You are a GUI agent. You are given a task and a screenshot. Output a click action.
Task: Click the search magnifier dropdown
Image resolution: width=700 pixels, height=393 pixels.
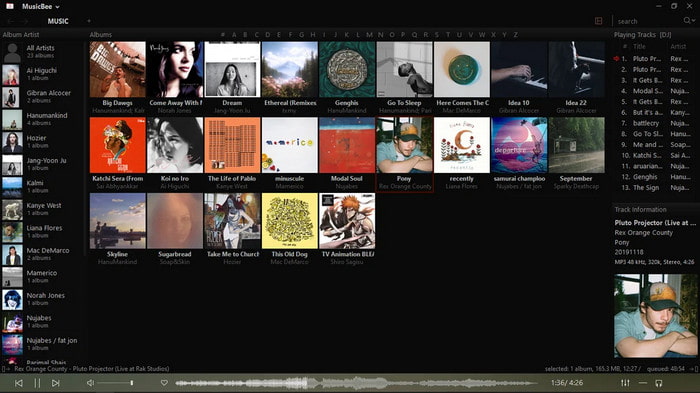(689, 21)
